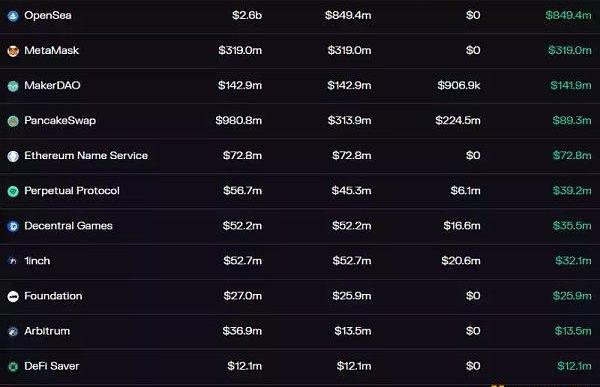
Task: Click the green $12.1m DeFi Saver value
Action: [574, 366]
